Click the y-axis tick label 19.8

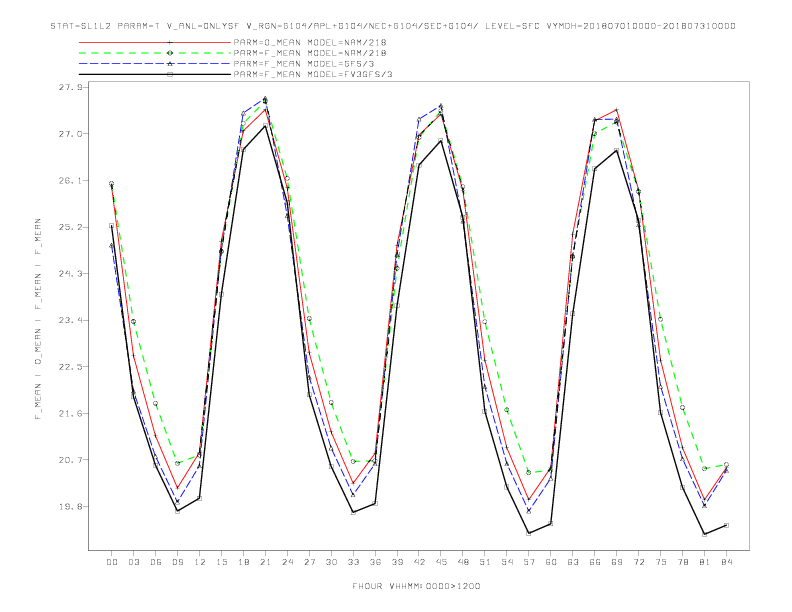coord(70,506)
